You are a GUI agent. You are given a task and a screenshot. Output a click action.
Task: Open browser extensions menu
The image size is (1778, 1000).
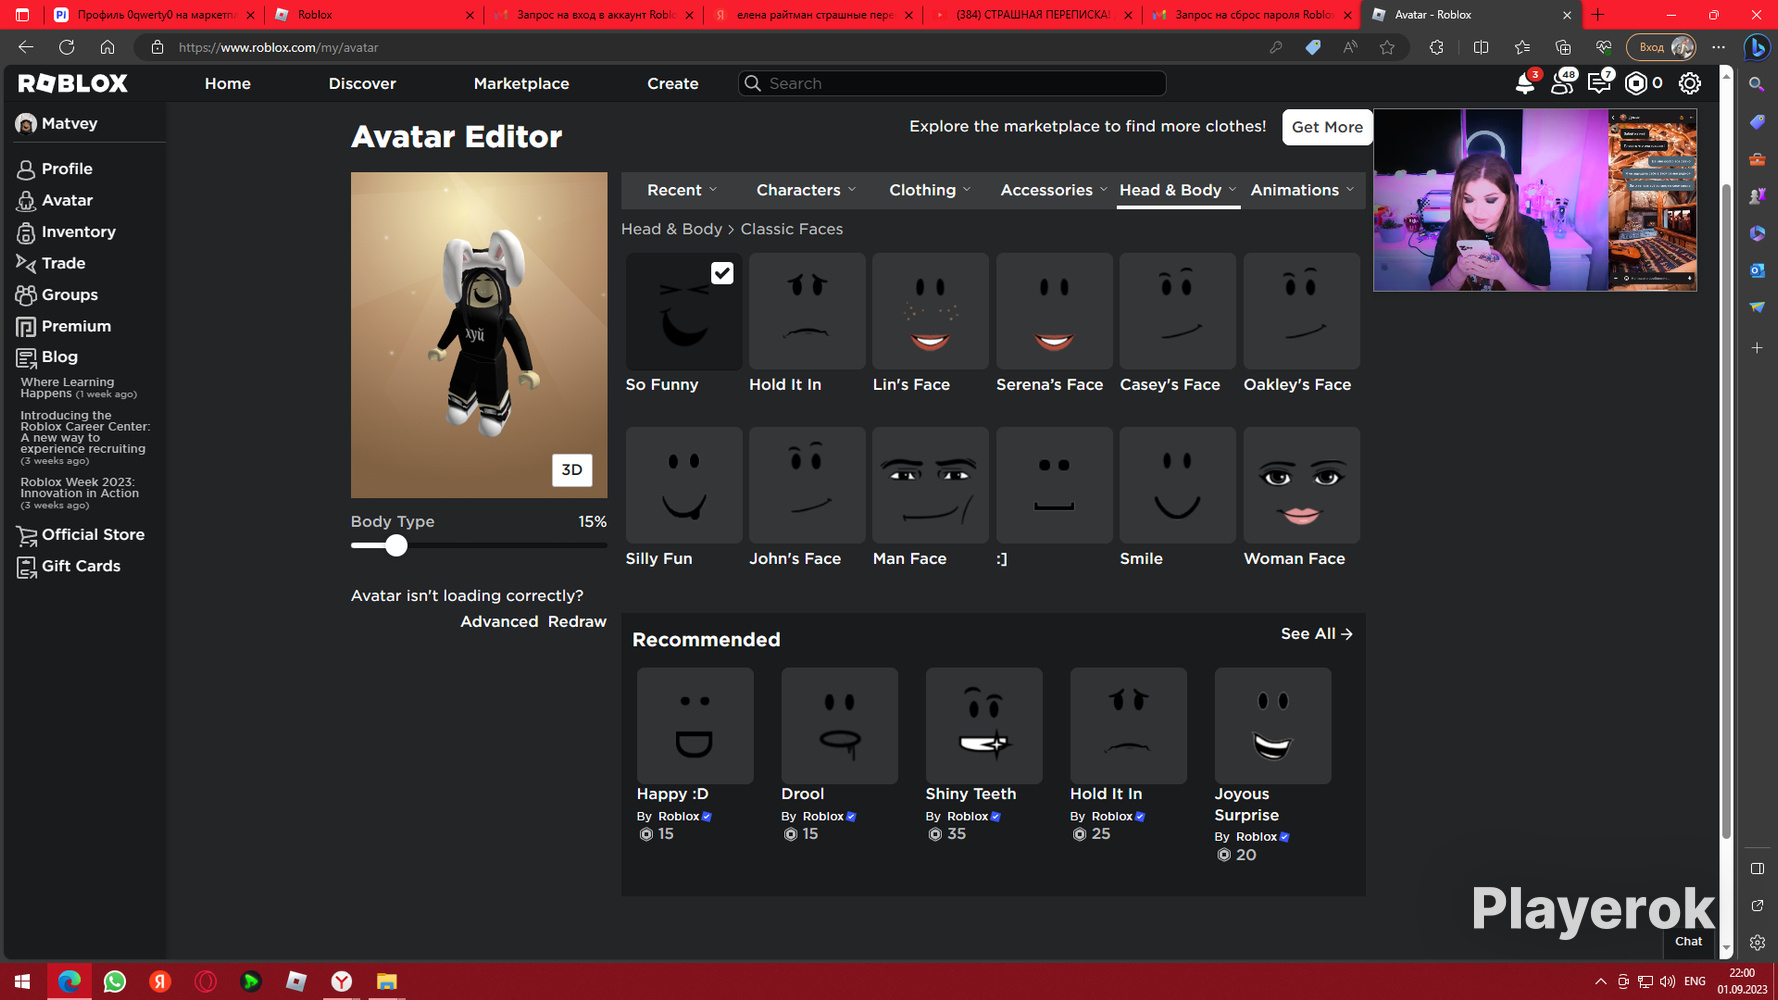[1437, 47]
